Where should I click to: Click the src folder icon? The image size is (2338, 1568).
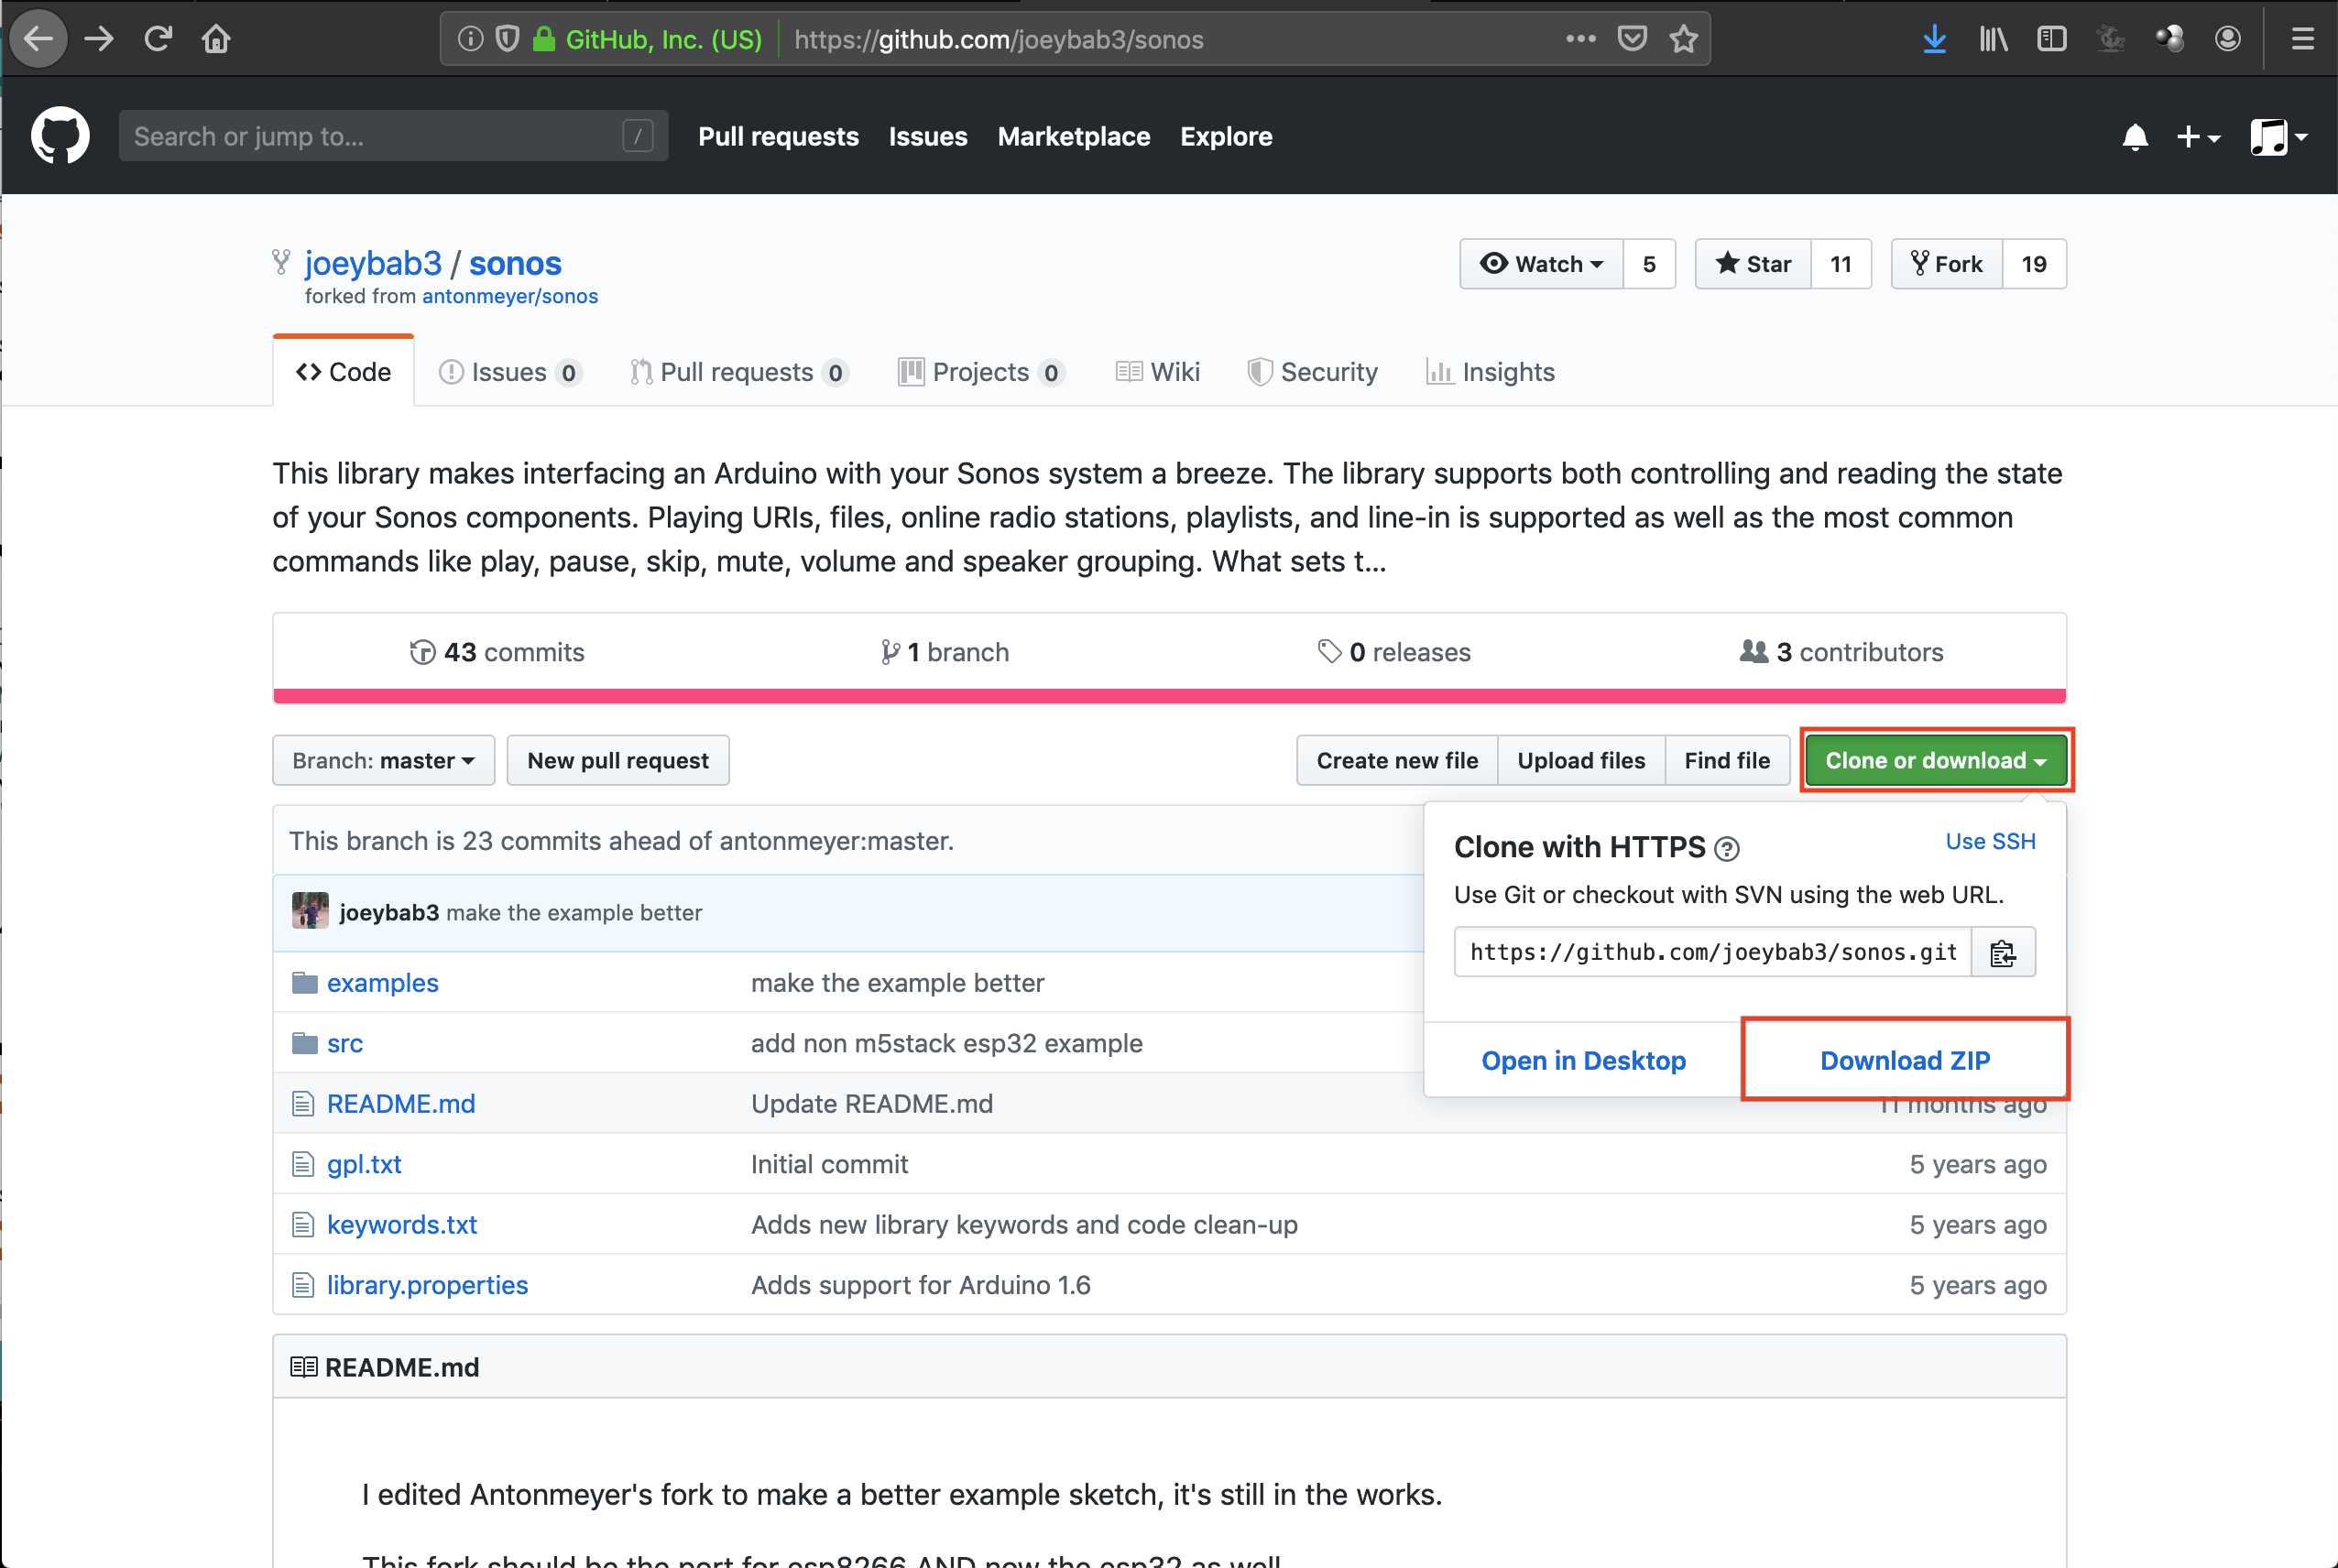pyautogui.click(x=304, y=1043)
